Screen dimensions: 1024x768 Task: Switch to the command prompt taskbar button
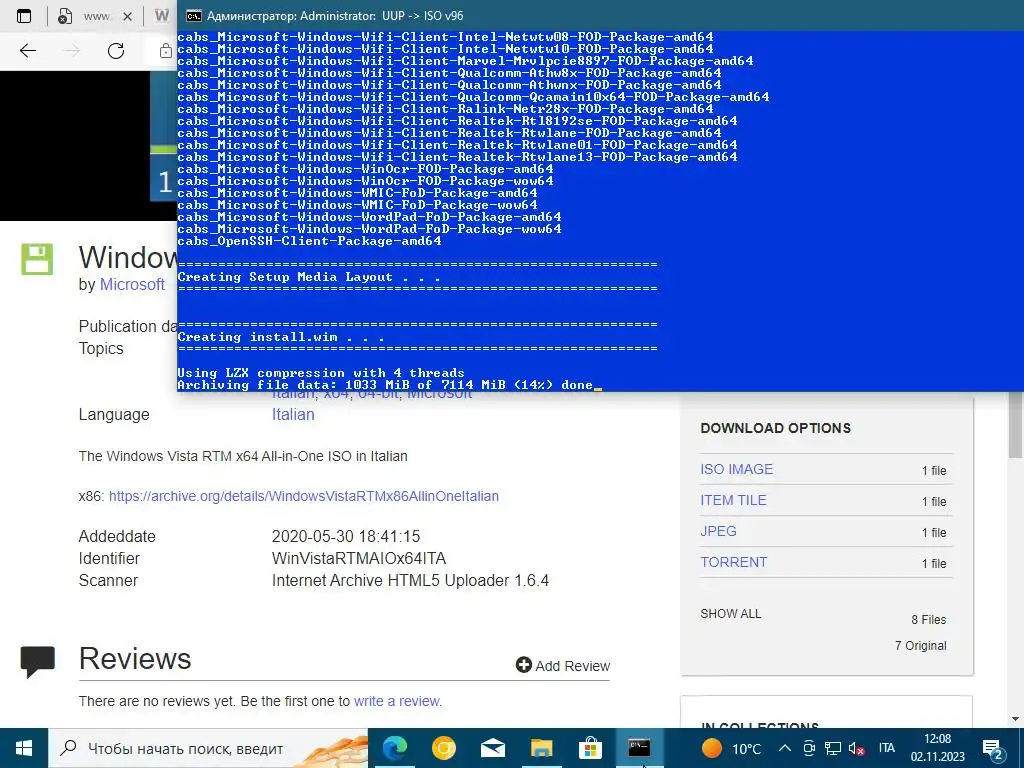pyautogui.click(x=639, y=748)
